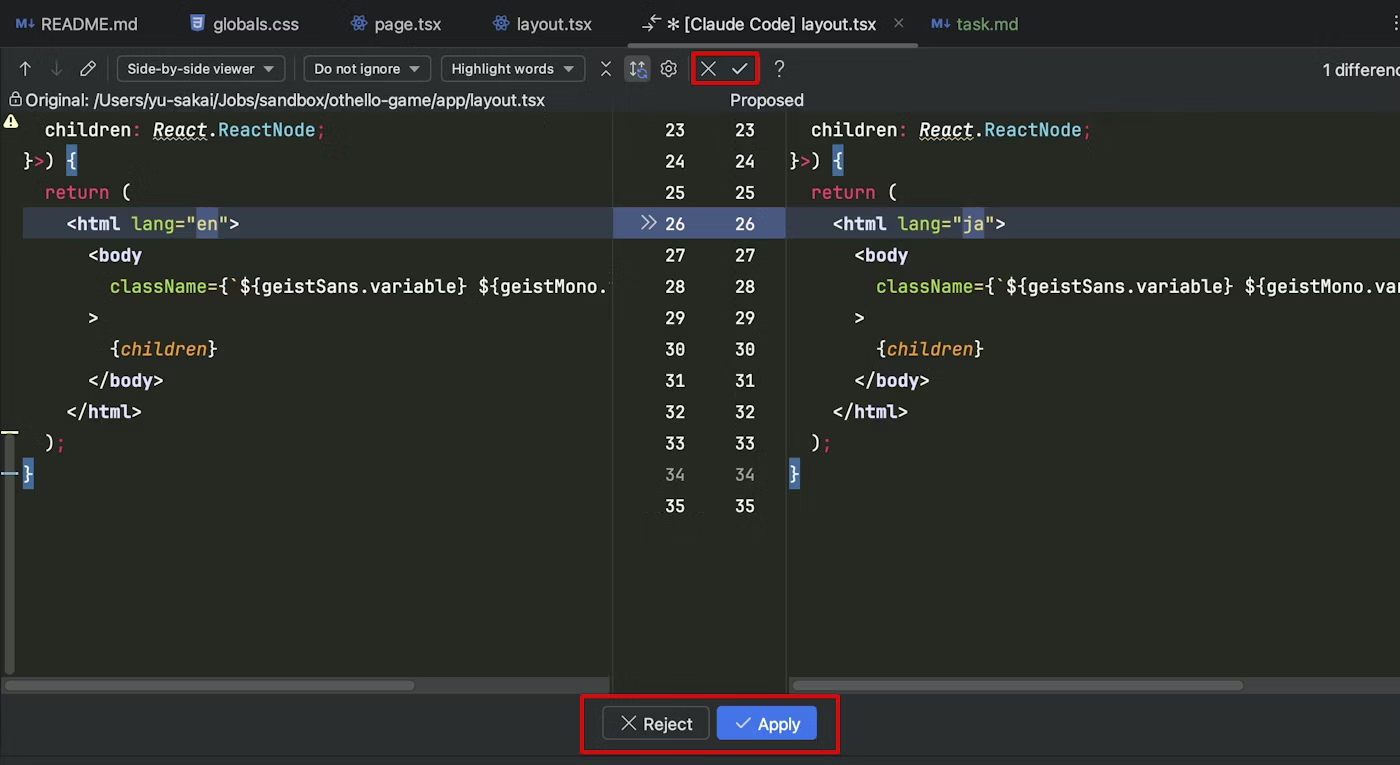The image size is (1400, 765).
Task: Click the README.md markdown file icon
Action: point(24,24)
